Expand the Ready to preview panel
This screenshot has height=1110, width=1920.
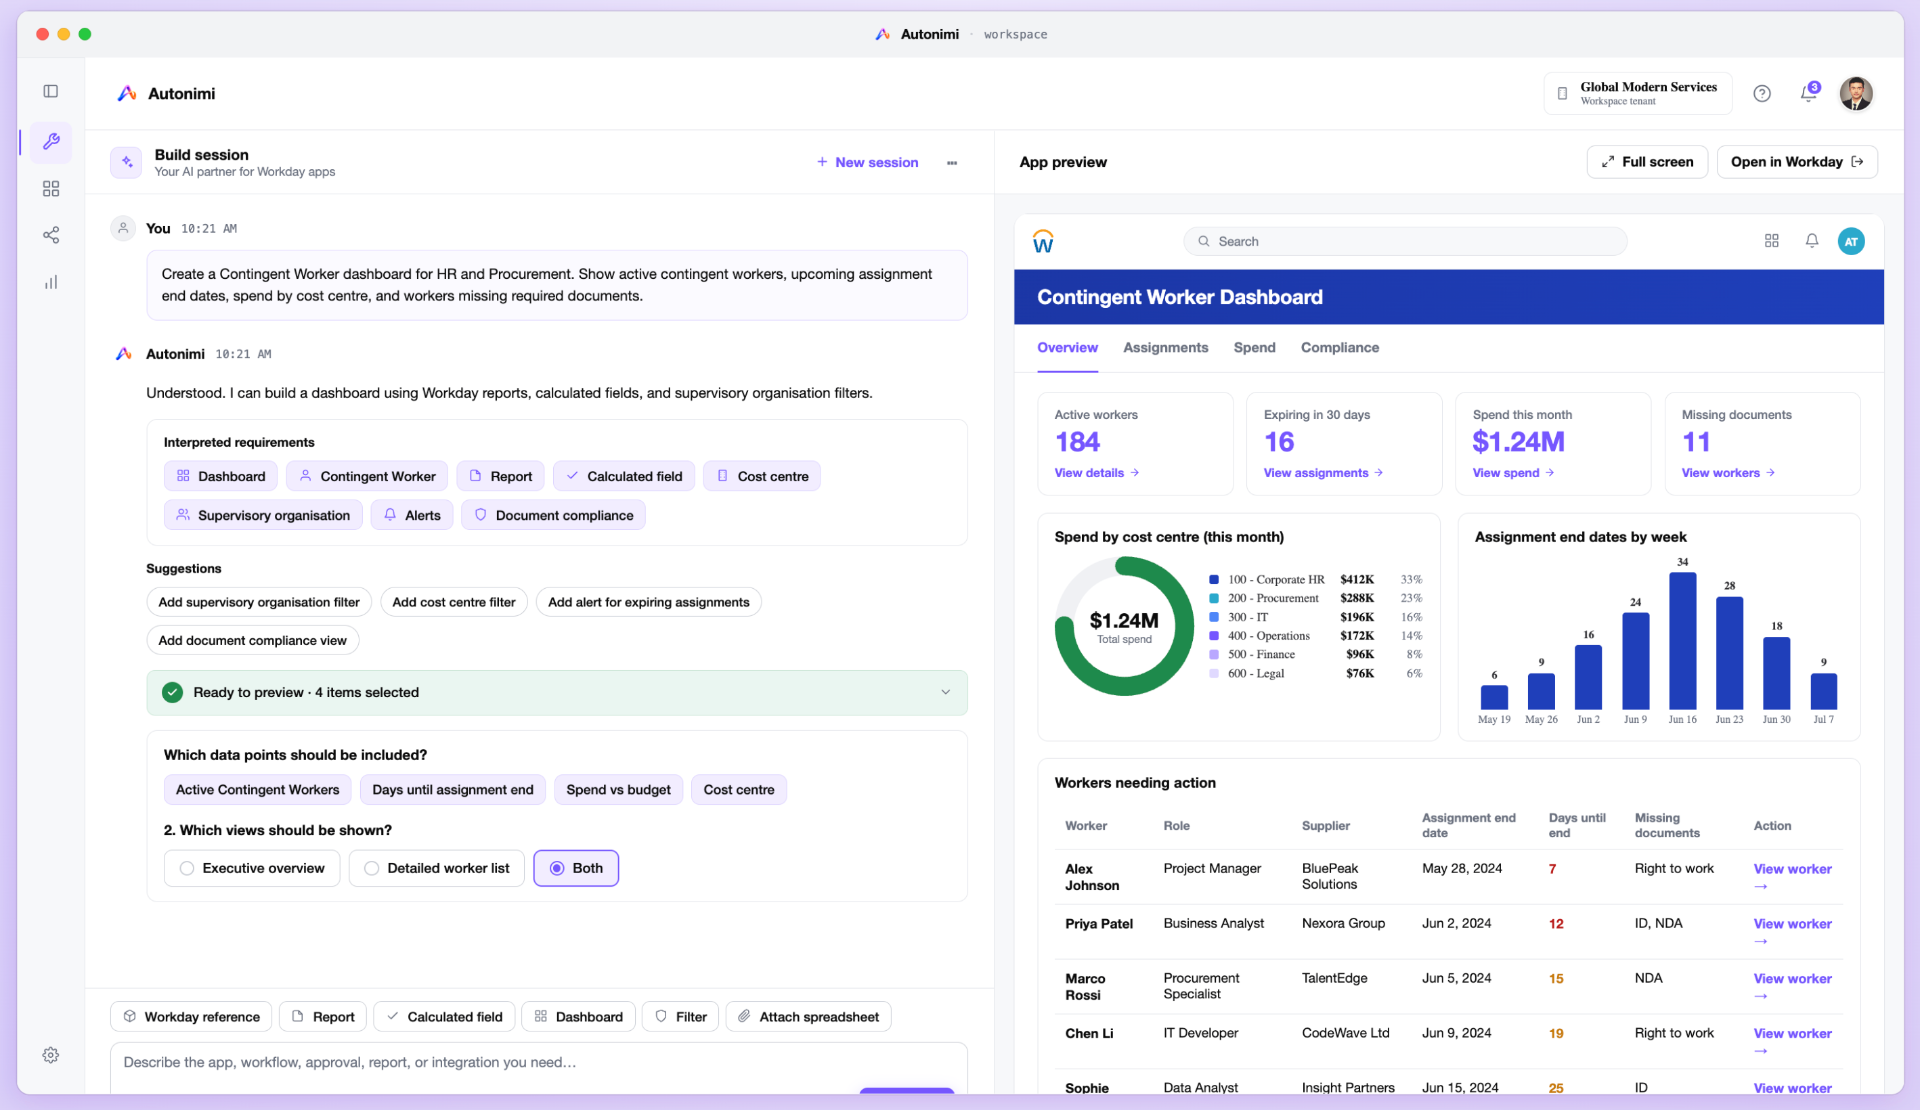[557, 692]
